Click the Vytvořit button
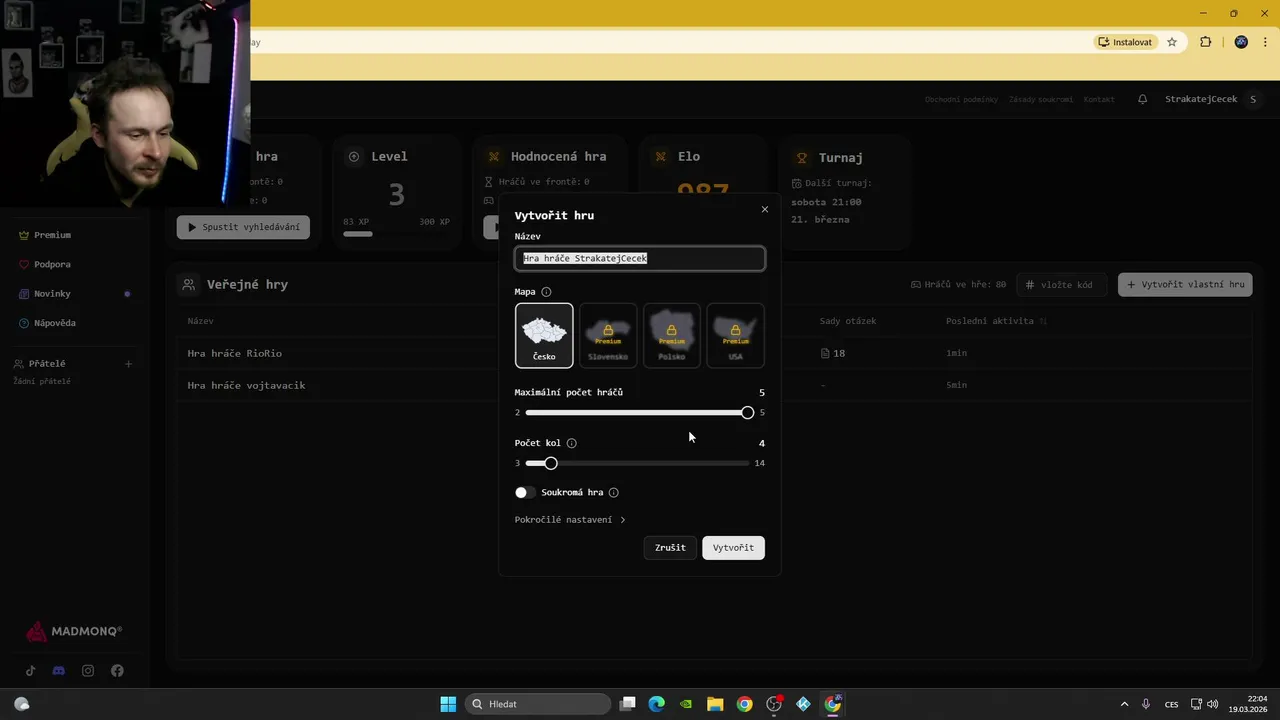The image size is (1280, 720). (733, 548)
